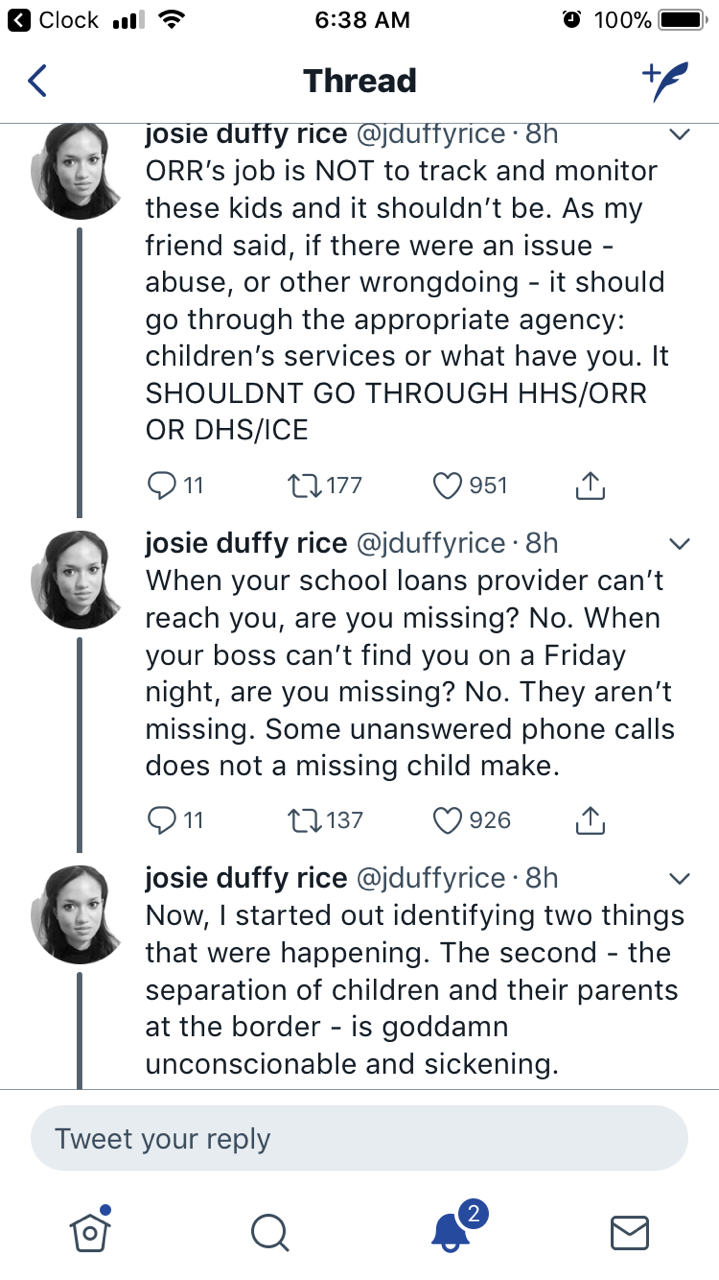Compose a new tweet with feather icon
The width and height of the screenshot is (719, 1280).
tap(664, 81)
